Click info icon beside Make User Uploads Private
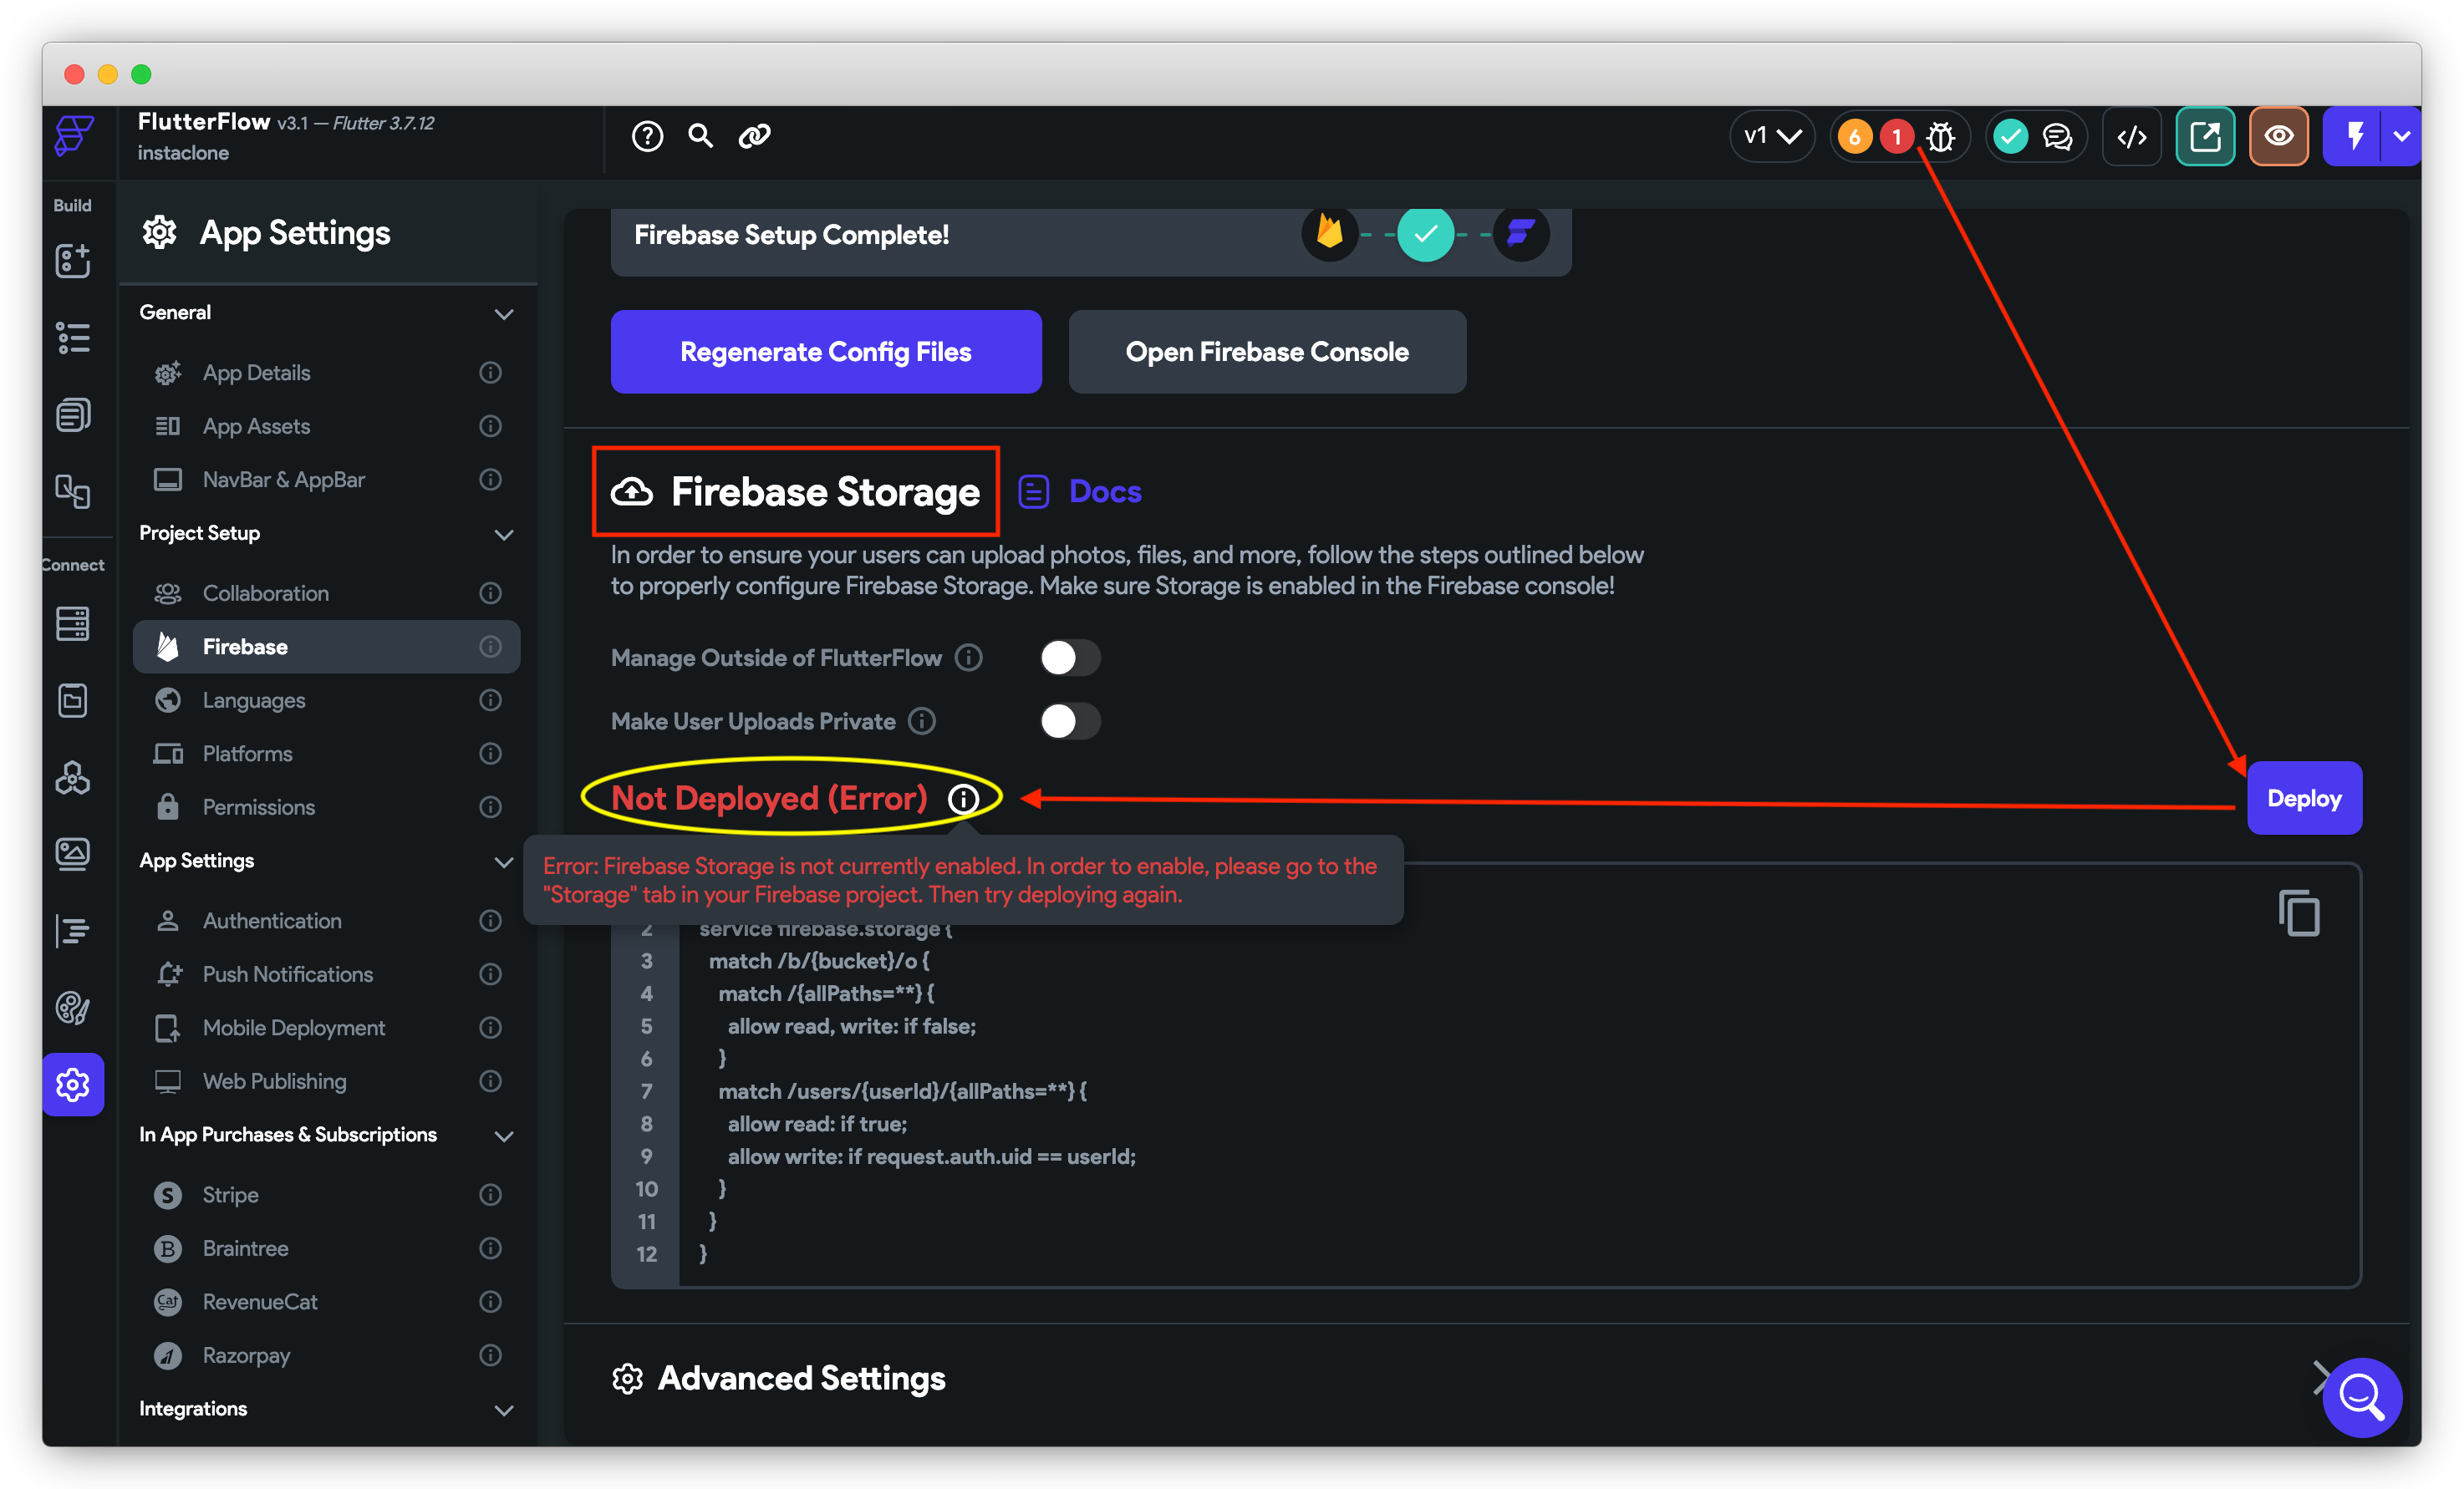 [921, 721]
